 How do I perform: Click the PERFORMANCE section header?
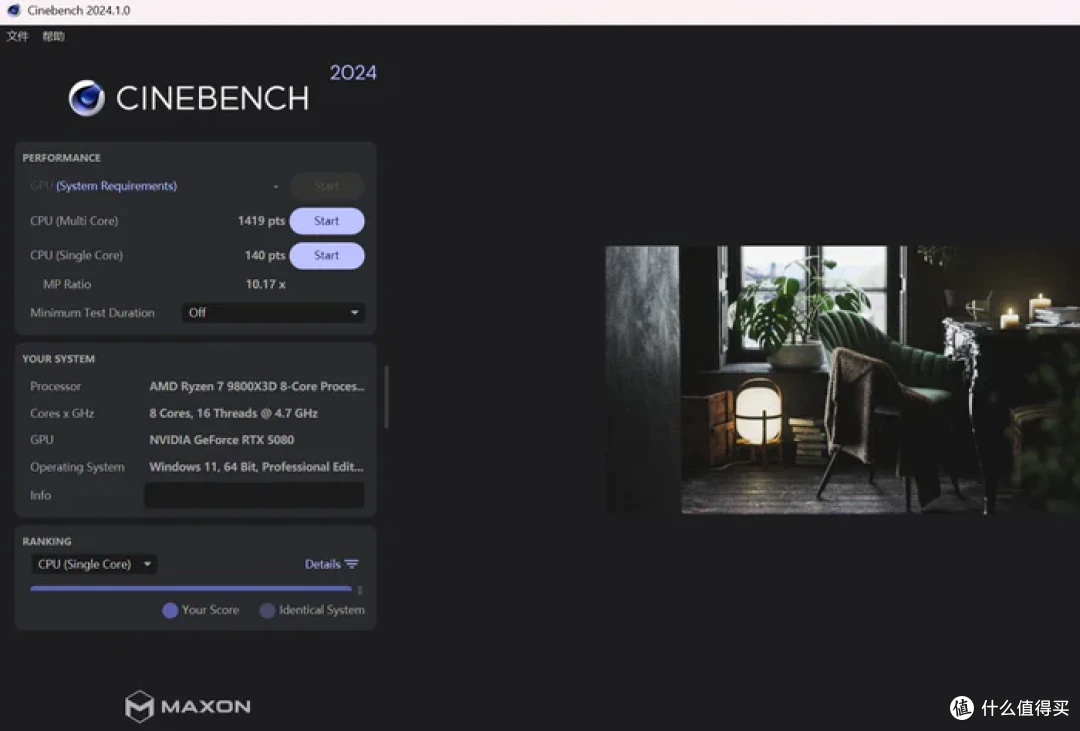coord(61,158)
